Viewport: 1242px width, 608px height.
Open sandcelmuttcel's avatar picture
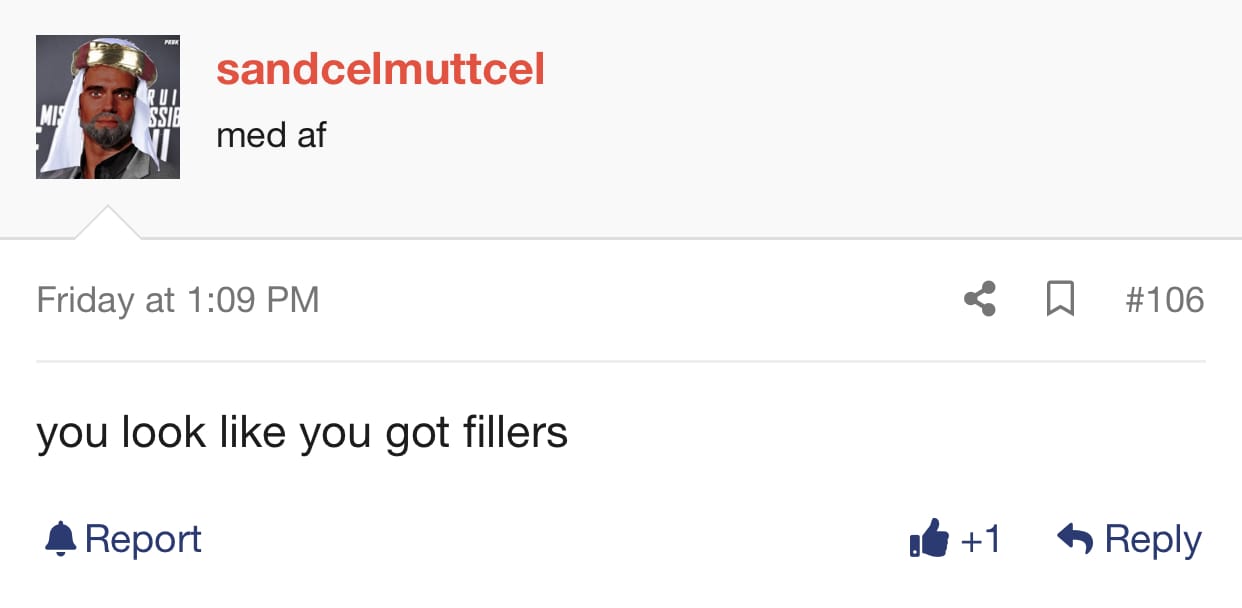point(108,107)
